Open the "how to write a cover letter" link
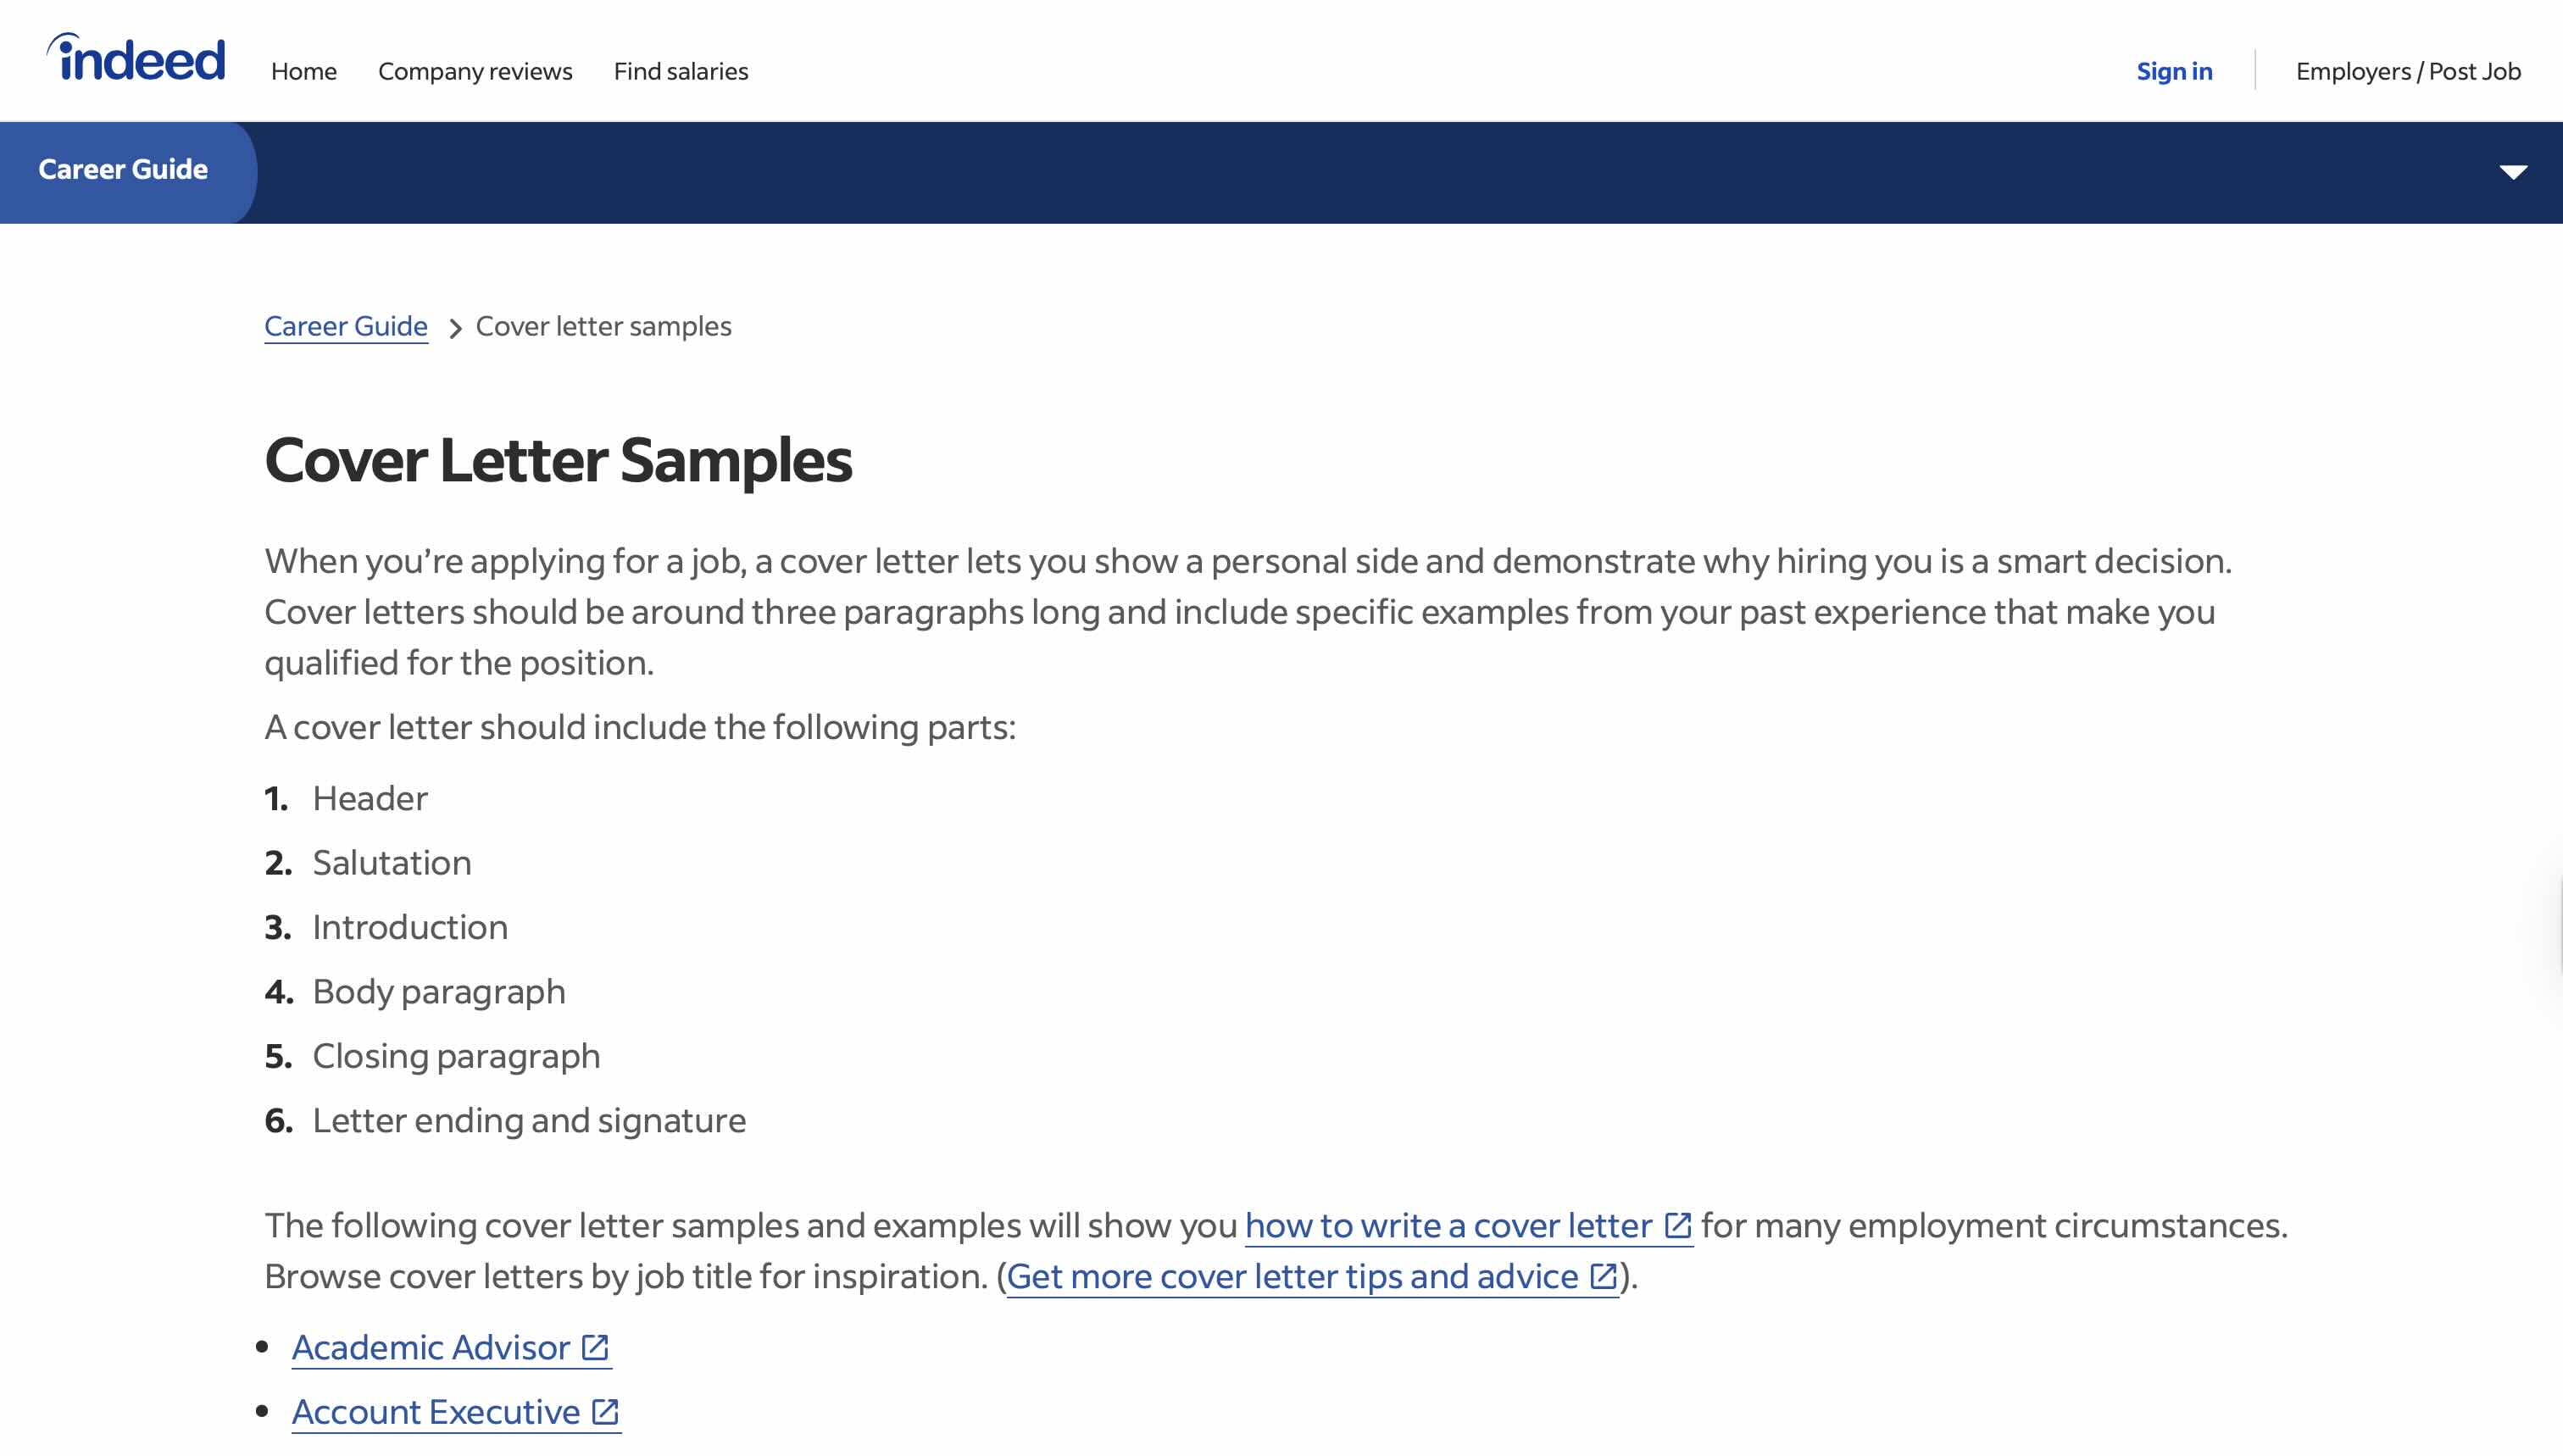This screenshot has width=2563, height=1456. pos(1448,1225)
